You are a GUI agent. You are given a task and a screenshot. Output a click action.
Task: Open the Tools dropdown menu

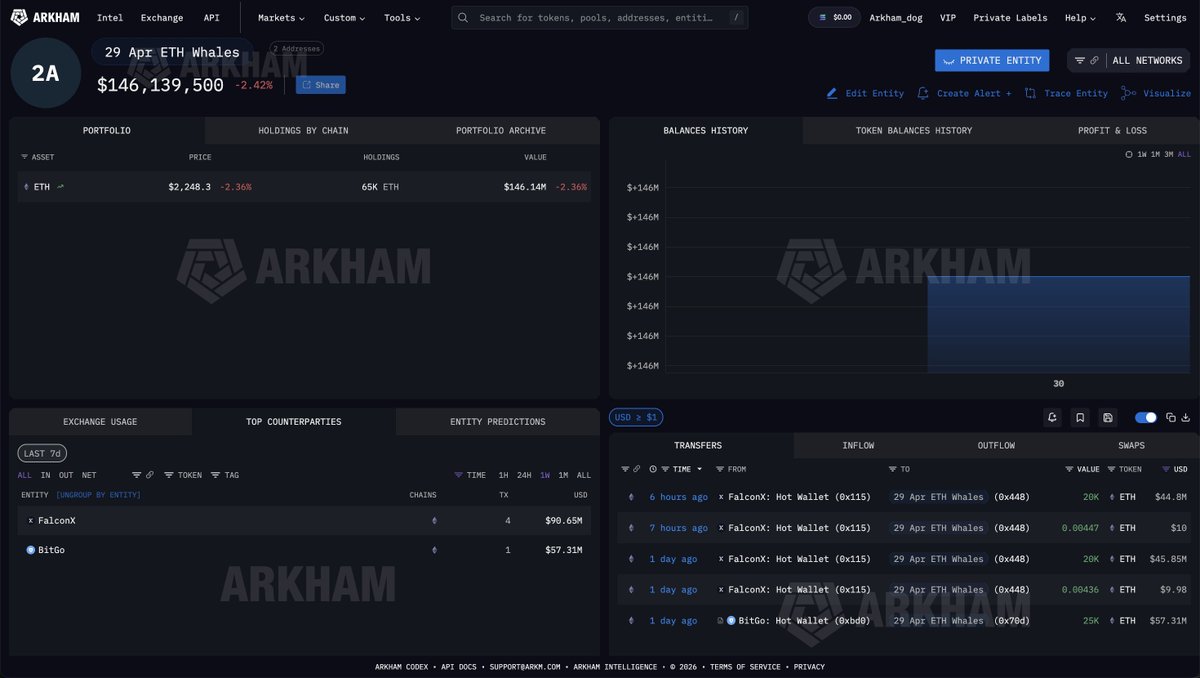coord(402,18)
